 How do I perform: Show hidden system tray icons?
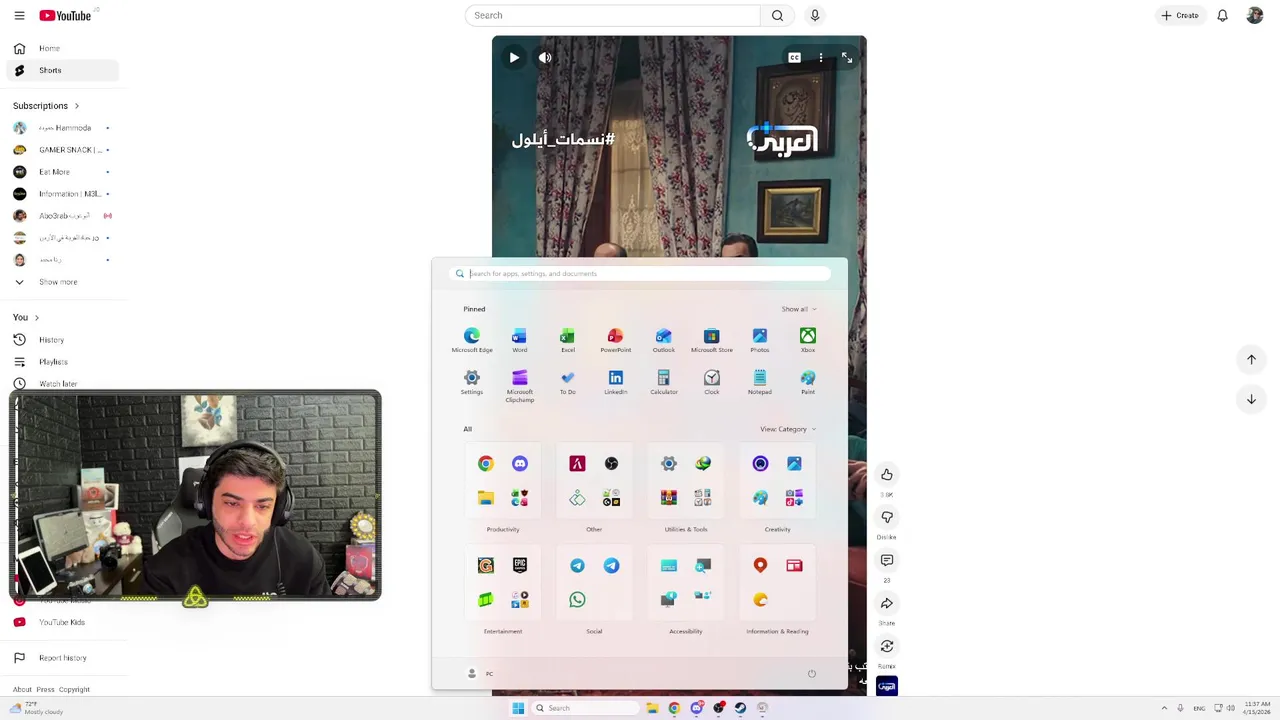[1165, 708]
